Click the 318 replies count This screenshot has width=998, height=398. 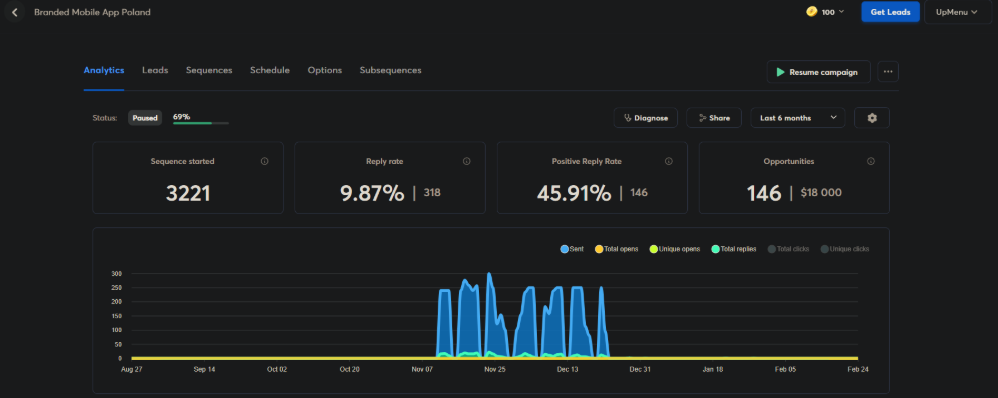432,192
